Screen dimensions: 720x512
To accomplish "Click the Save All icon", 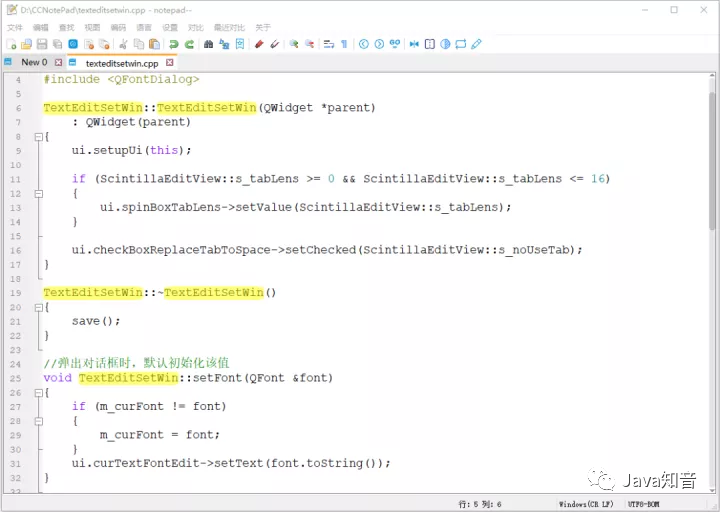I will coord(57,44).
